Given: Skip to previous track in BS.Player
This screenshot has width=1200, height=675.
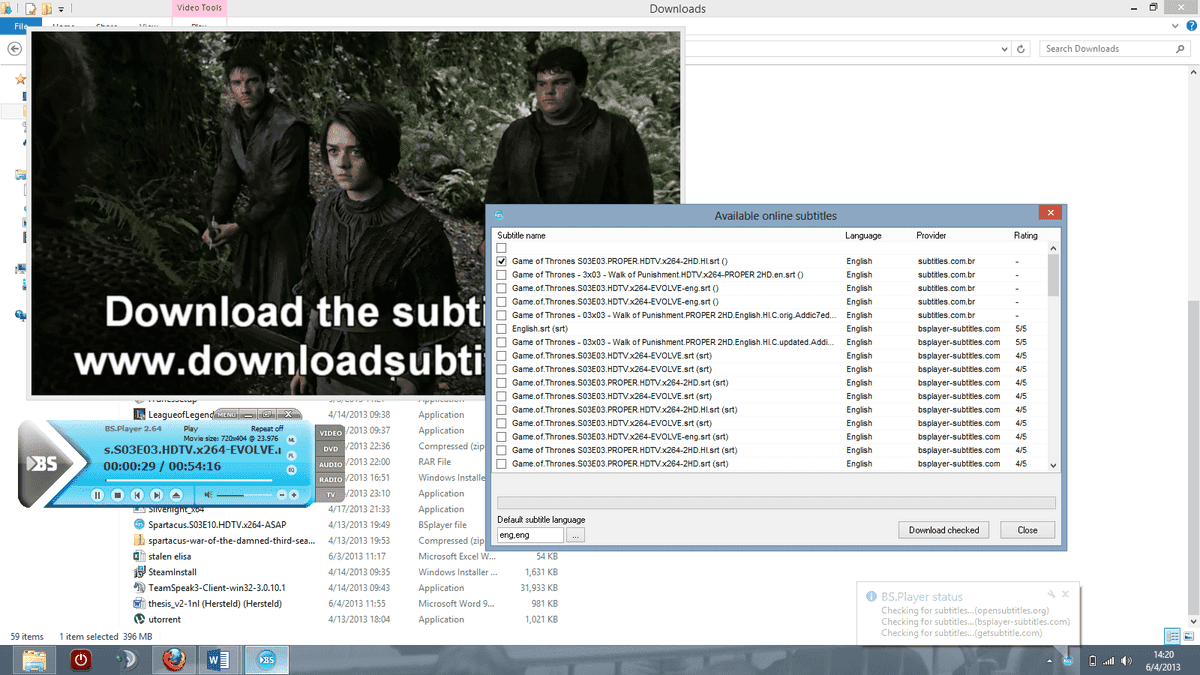Looking at the screenshot, I should pos(137,495).
